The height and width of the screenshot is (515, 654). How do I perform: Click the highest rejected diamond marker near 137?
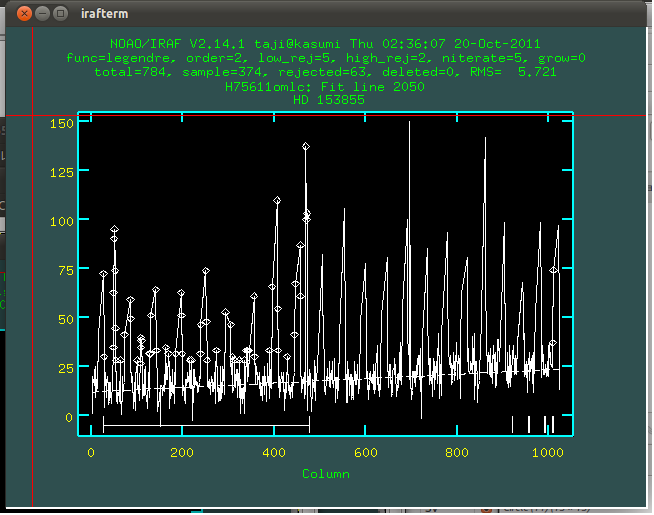(x=306, y=147)
